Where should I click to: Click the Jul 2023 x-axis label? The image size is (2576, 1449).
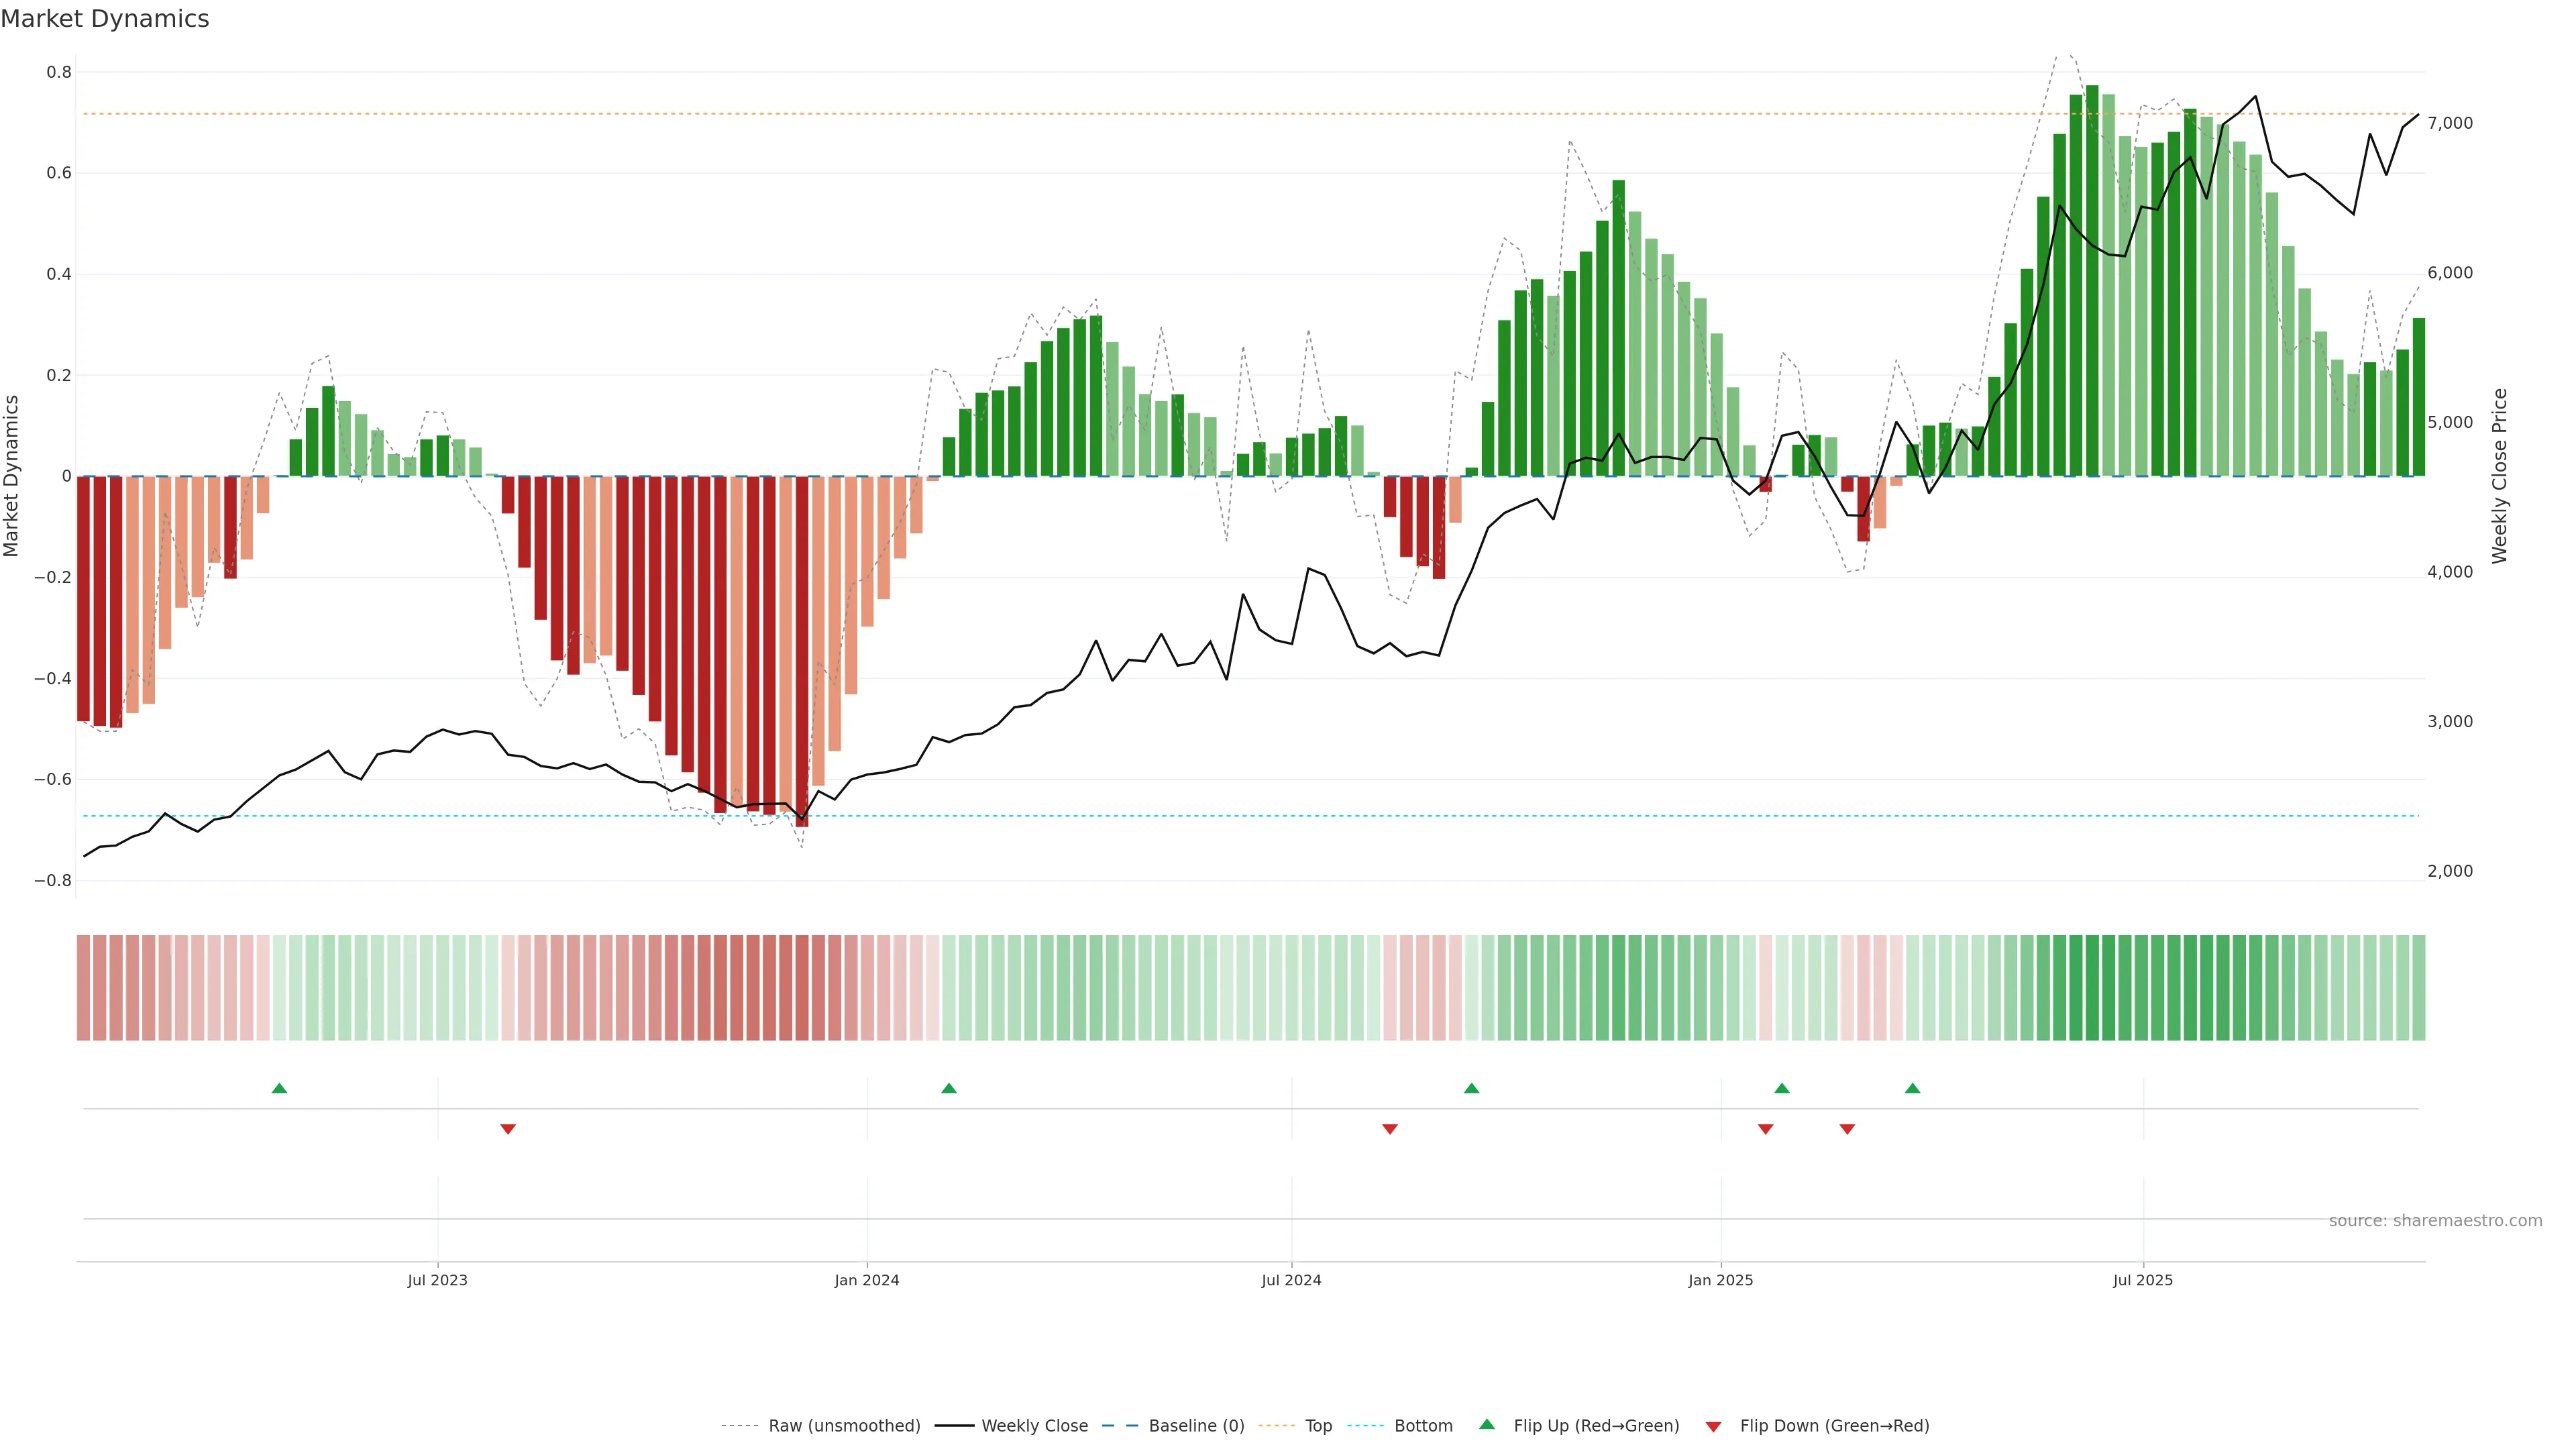[437, 1280]
